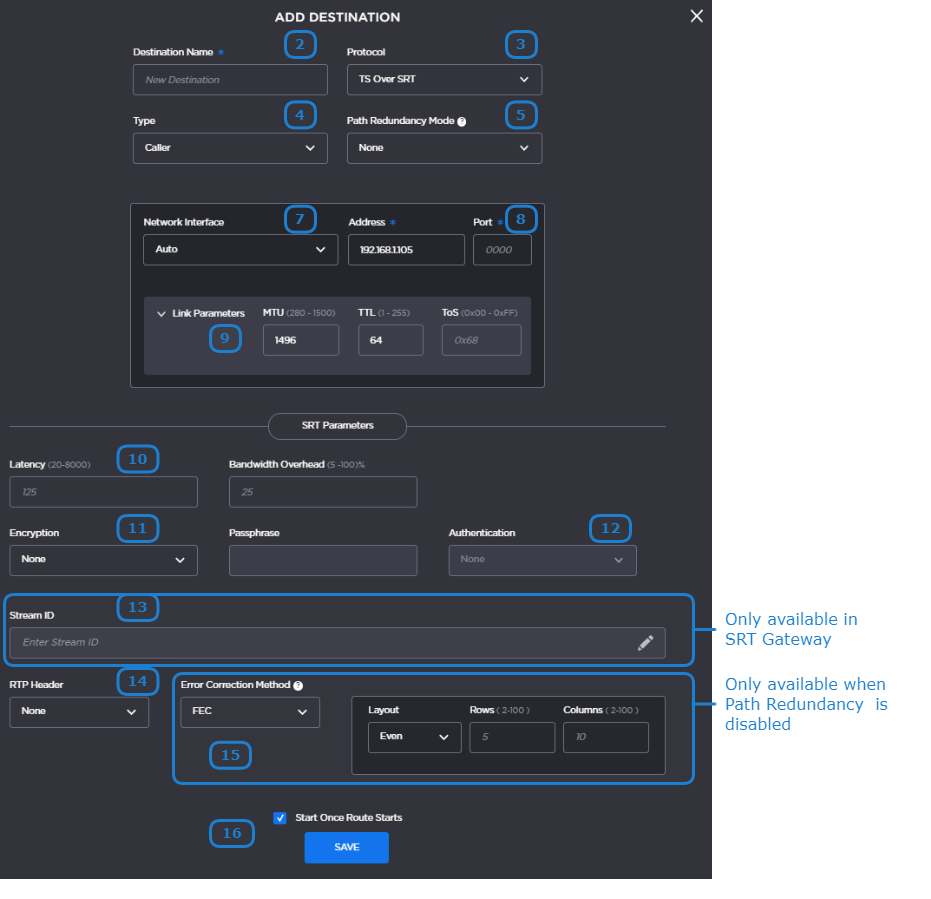Open the Encryption dropdown

pyautogui.click(x=103, y=560)
